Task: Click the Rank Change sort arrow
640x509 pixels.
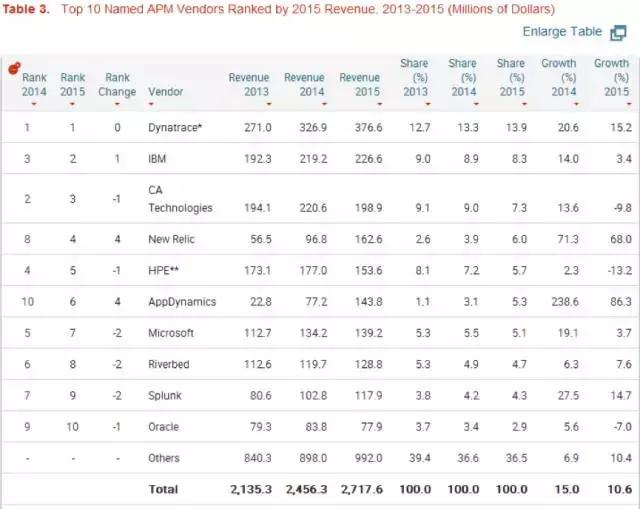Action: point(117,104)
